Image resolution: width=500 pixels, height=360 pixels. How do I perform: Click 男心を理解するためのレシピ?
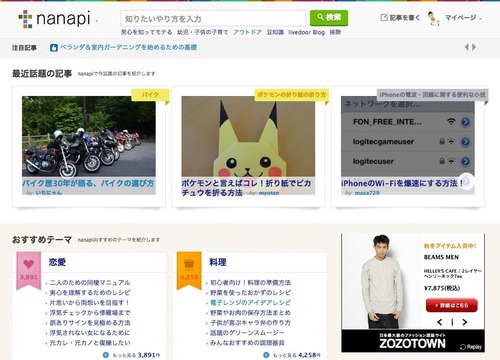[90, 293]
